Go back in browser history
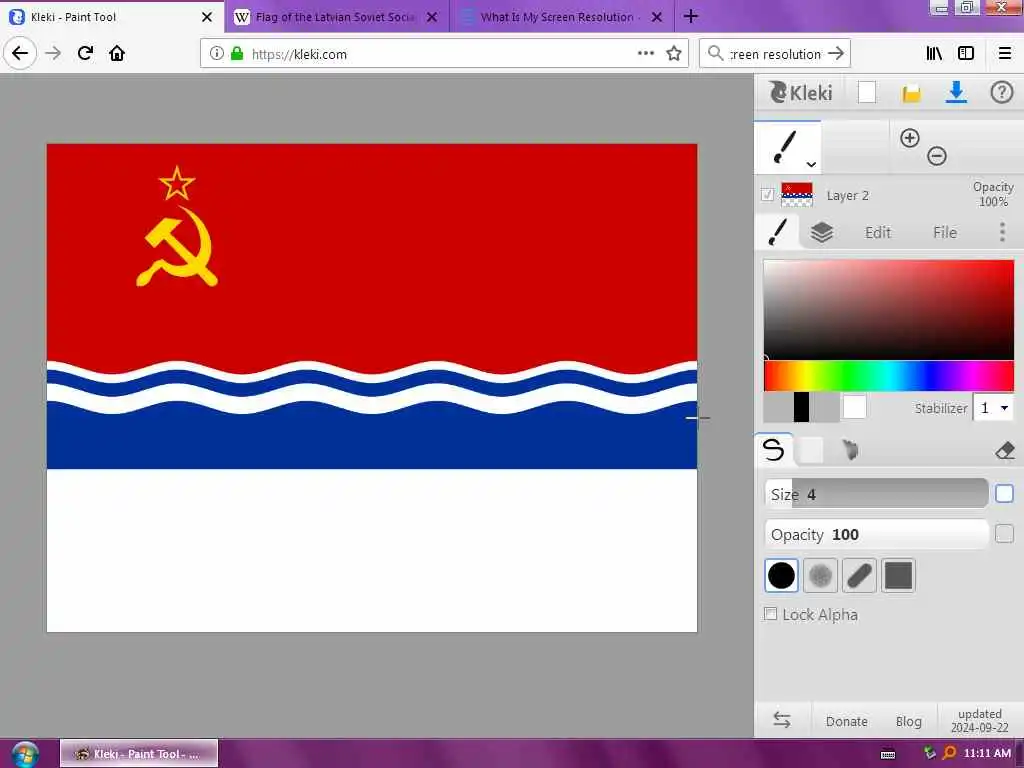 20,53
